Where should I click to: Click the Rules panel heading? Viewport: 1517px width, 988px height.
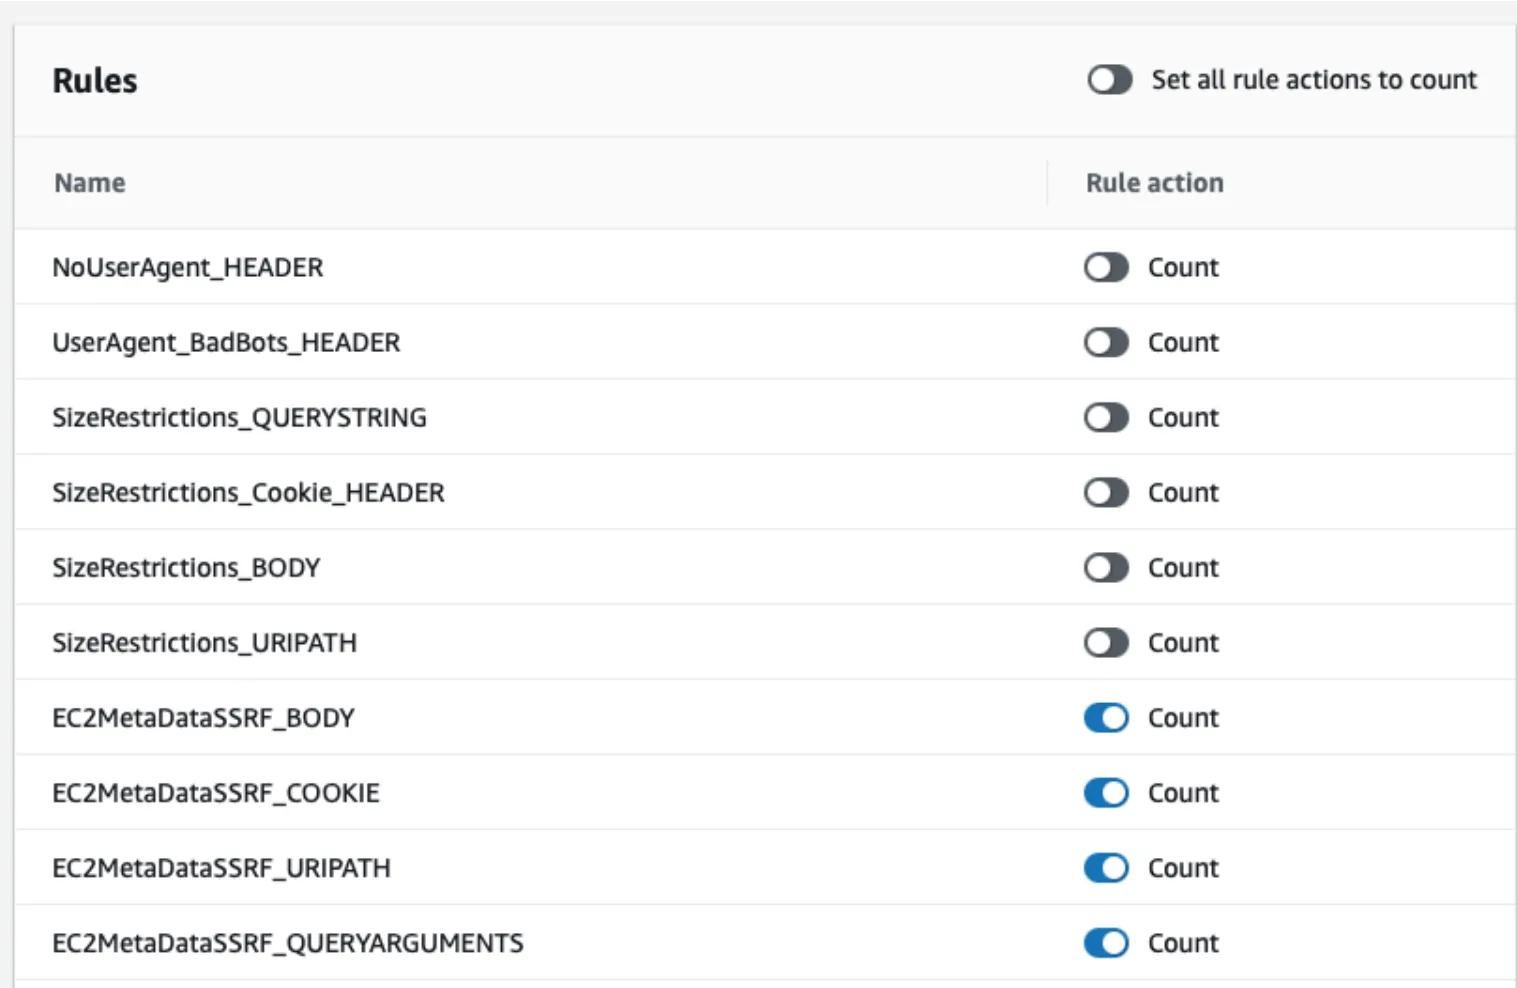click(x=95, y=81)
